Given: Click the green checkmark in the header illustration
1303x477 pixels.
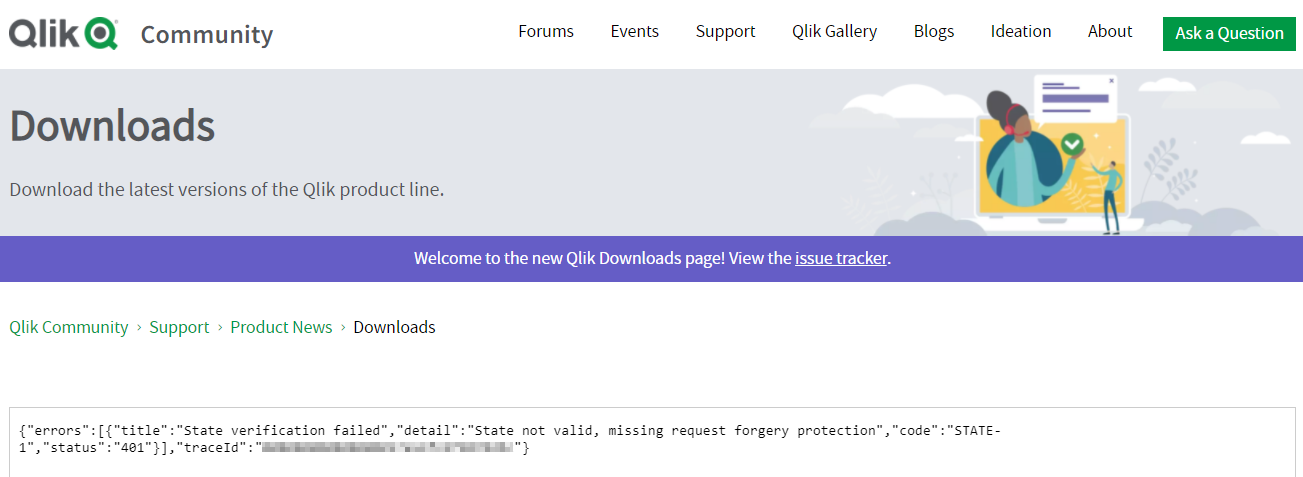Looking at the screenshot, I should (1073, 144).
